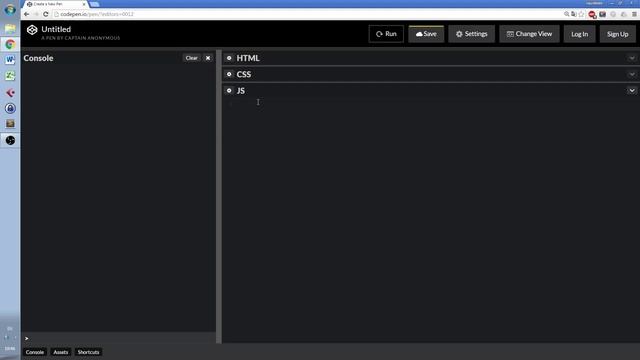Click the Sign Up button
Image resolution: width=640 pixels, height=360 pixels.
tap(618, 34)
